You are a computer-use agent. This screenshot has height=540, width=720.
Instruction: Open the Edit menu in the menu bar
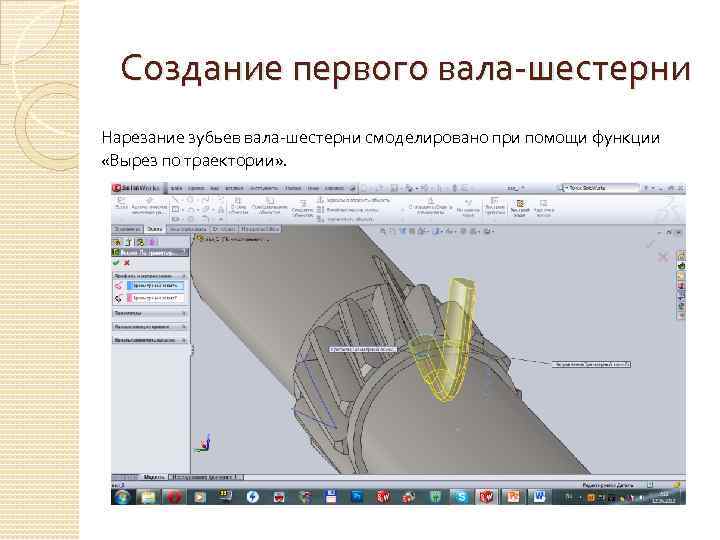point(196,188)
